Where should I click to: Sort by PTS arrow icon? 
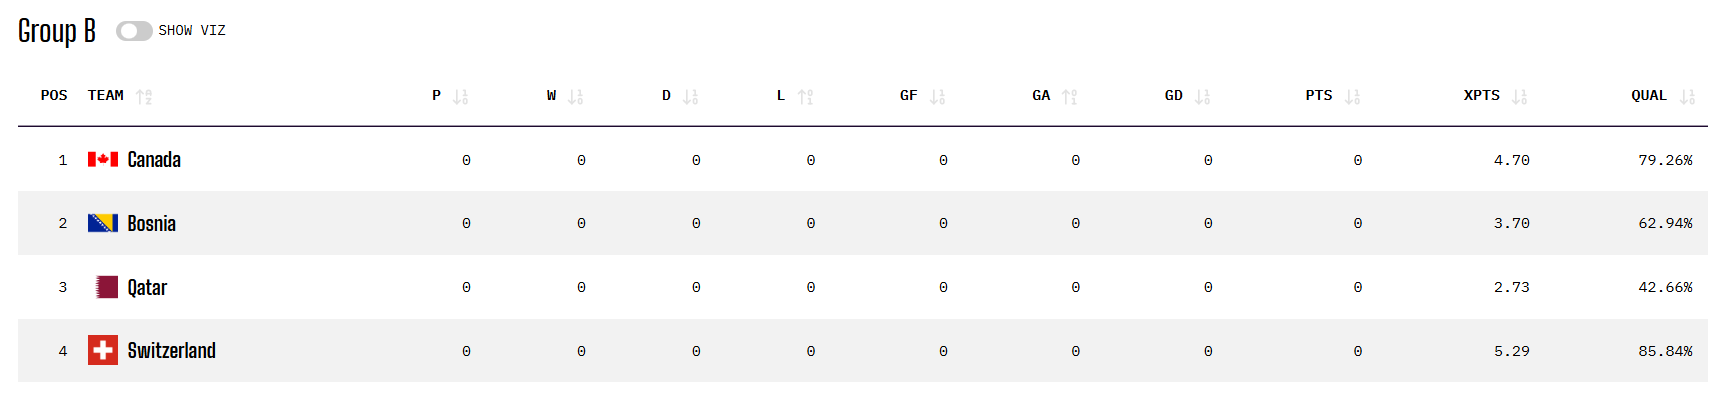point(1352,97)
